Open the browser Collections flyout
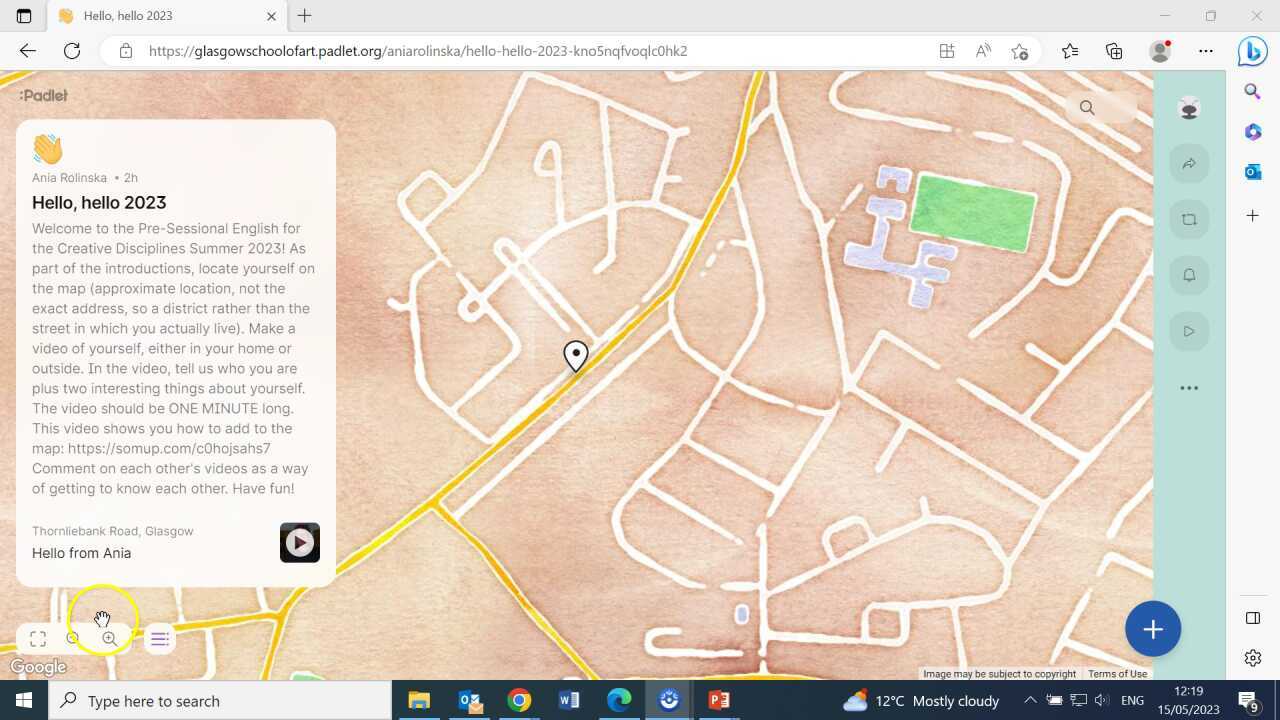1280x720 pixels. click(1113, 51)
